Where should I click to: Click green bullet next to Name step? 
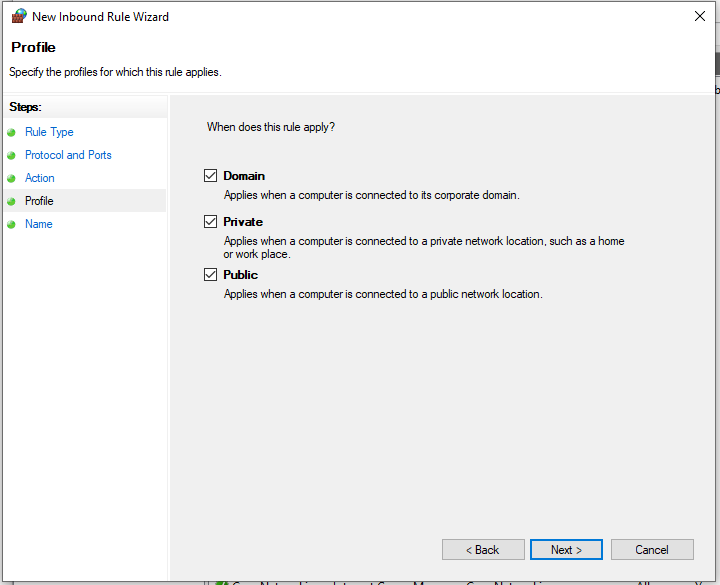point(12,224)
